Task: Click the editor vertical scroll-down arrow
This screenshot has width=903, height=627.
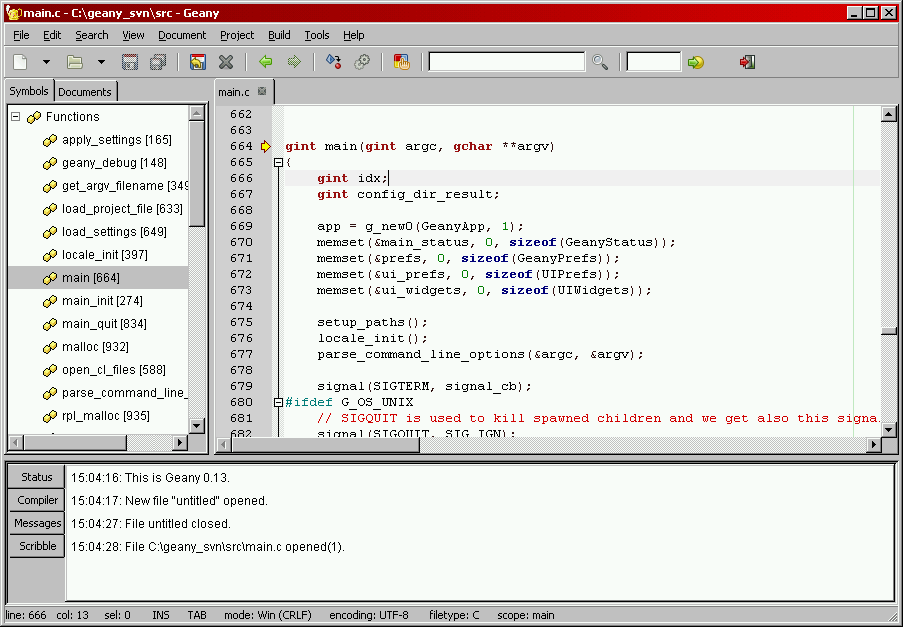Action: click(889, 430)
